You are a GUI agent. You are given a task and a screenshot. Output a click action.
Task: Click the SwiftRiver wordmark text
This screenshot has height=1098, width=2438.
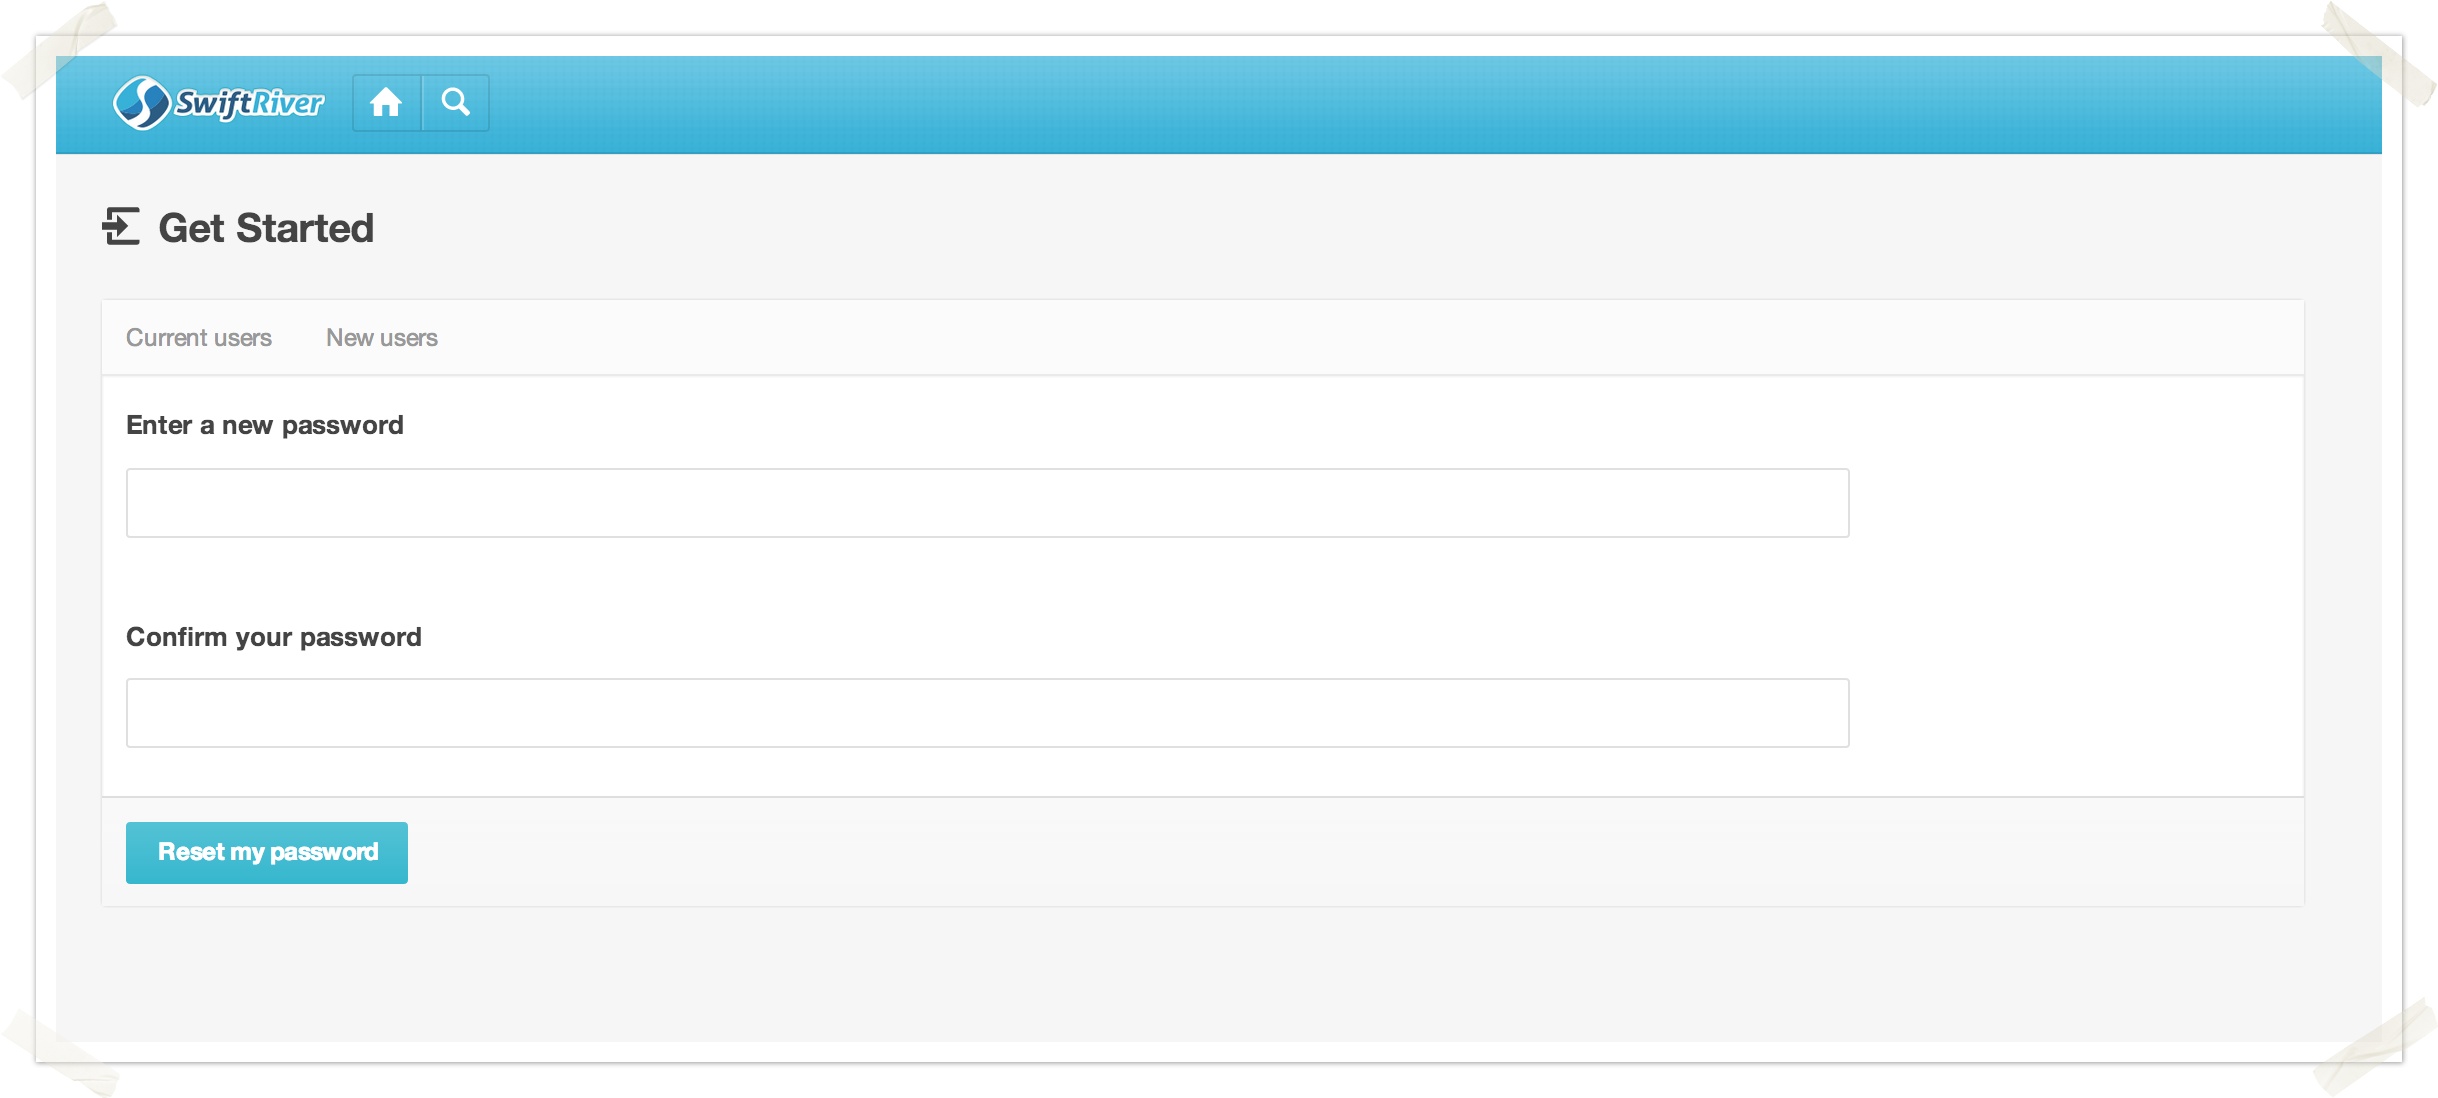point(249,102)
